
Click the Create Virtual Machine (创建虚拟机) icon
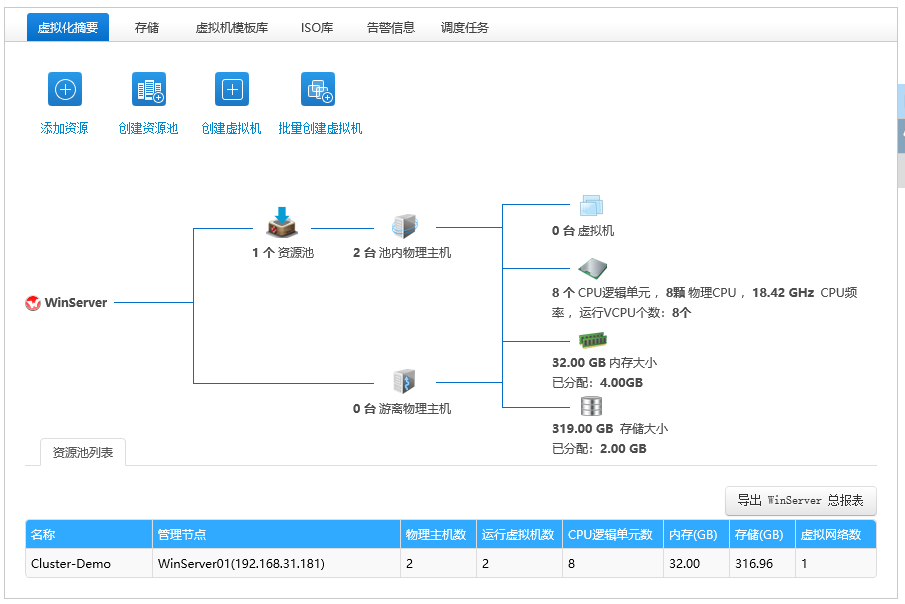(x=232, y=90)
